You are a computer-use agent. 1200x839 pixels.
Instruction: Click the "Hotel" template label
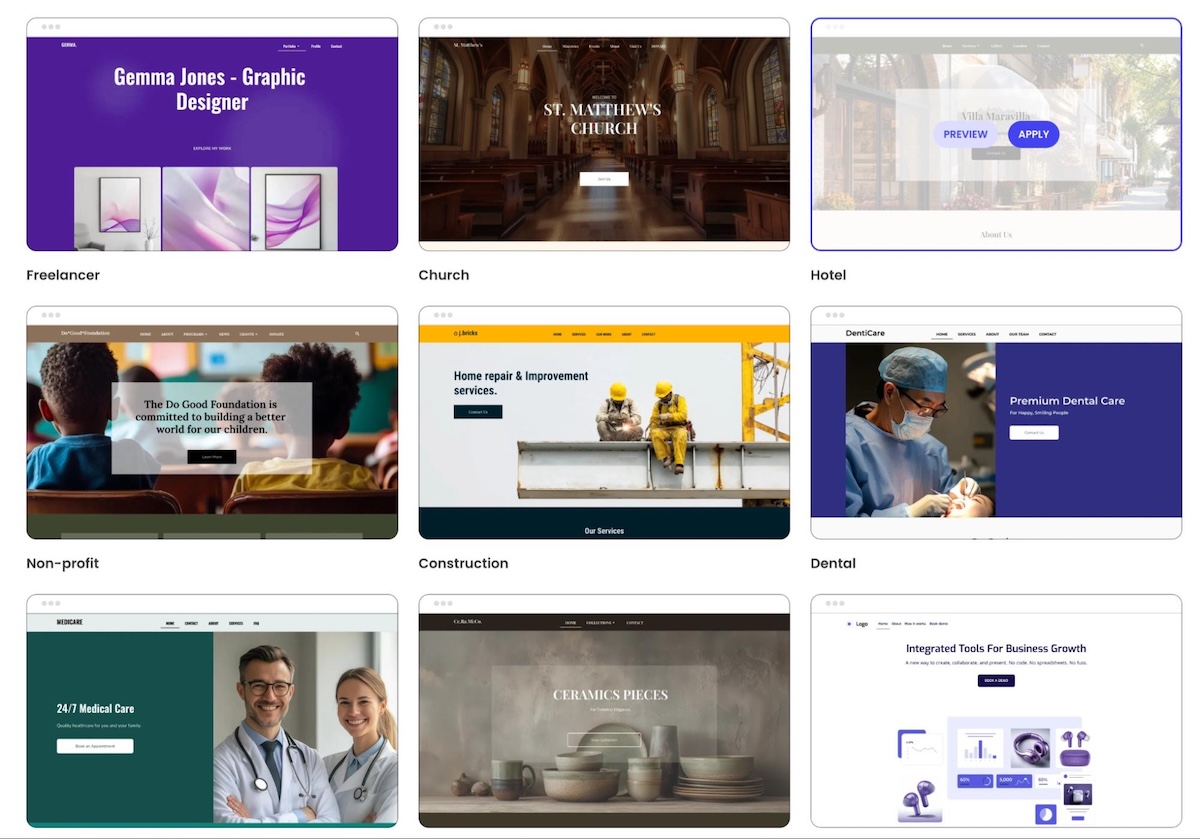tap(828, 275)
